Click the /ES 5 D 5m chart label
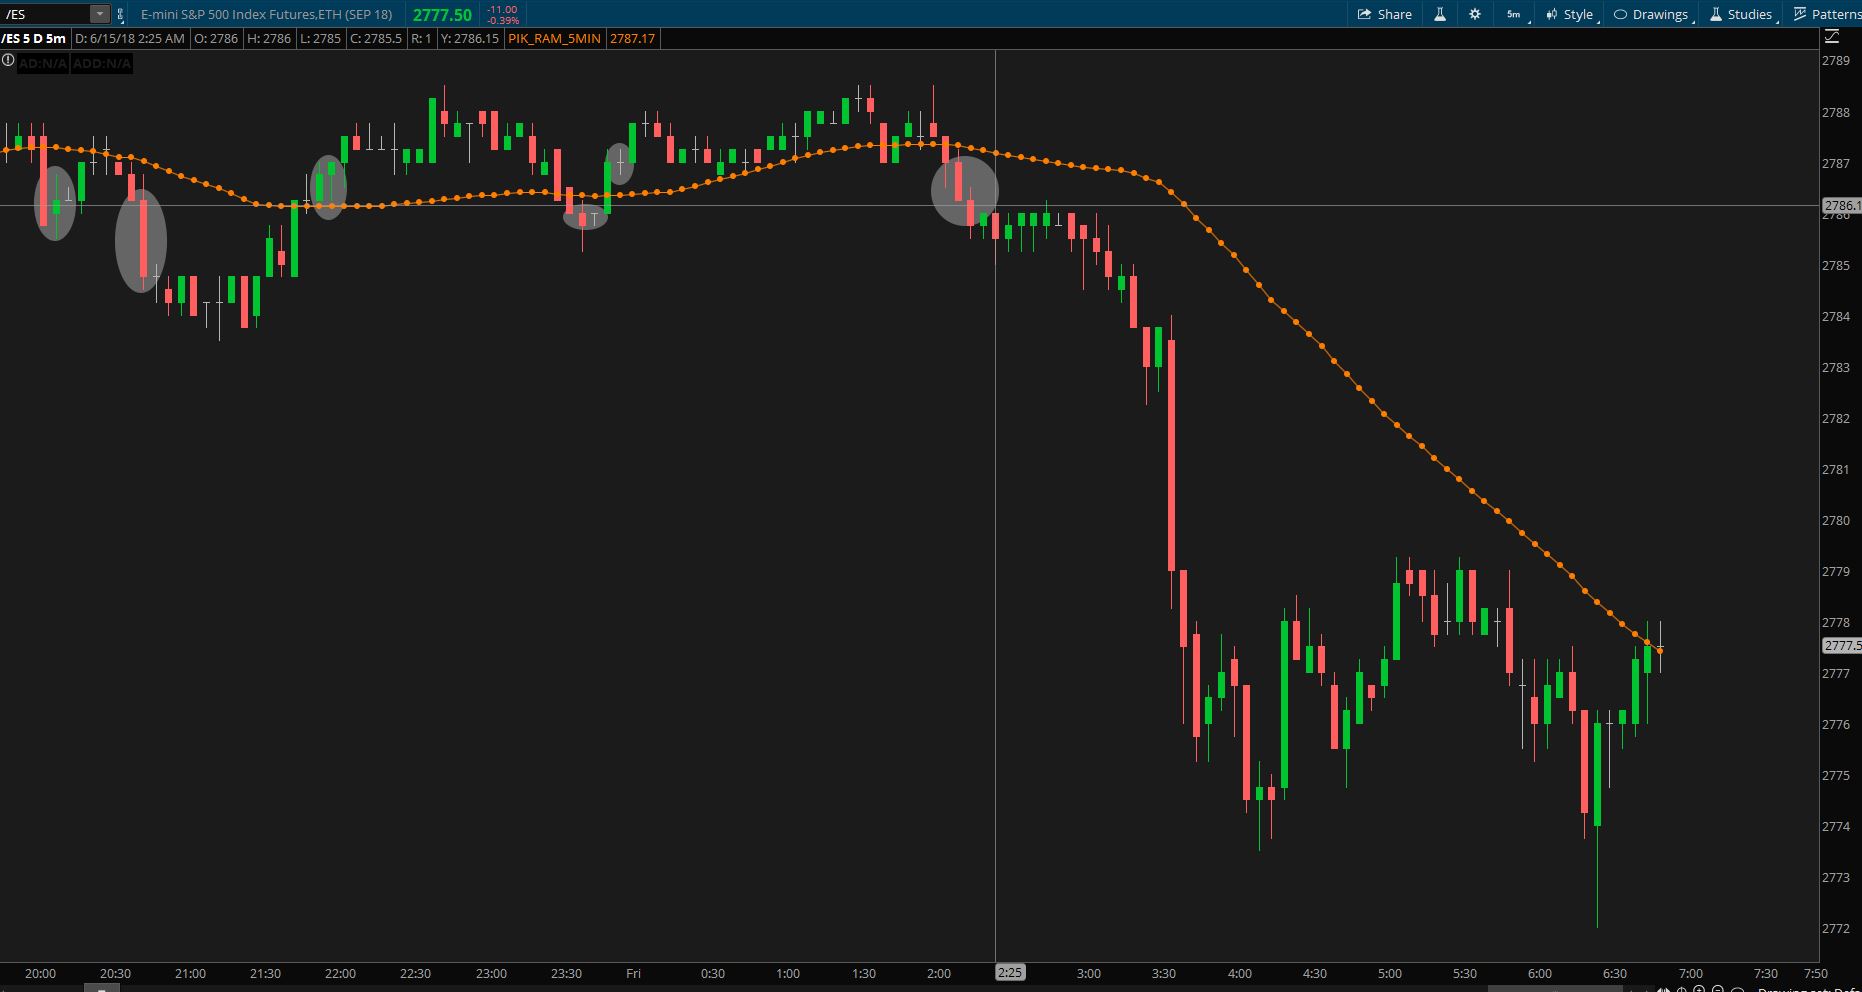1862x992 pixels. tap(34, 38)
